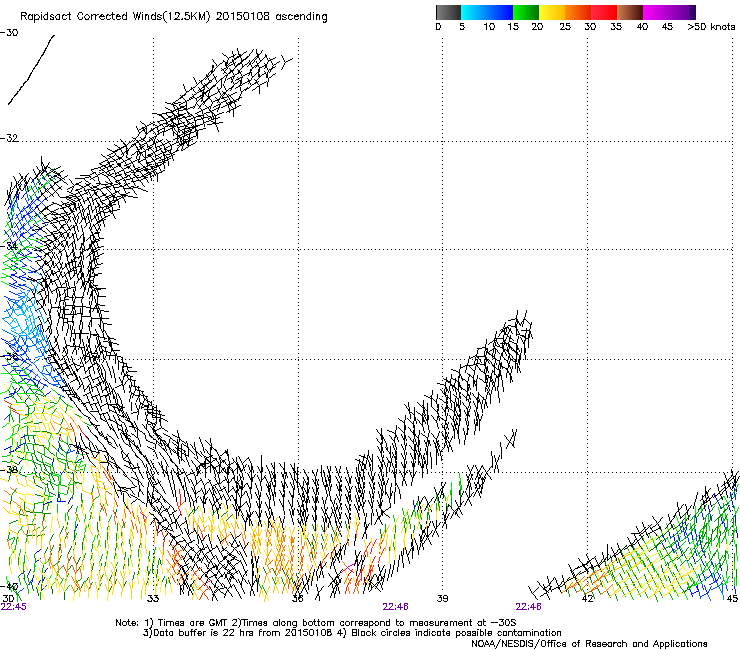
Task: Click the legend scale label '25'
Action: pyautogui.click(x=565, y=27)
